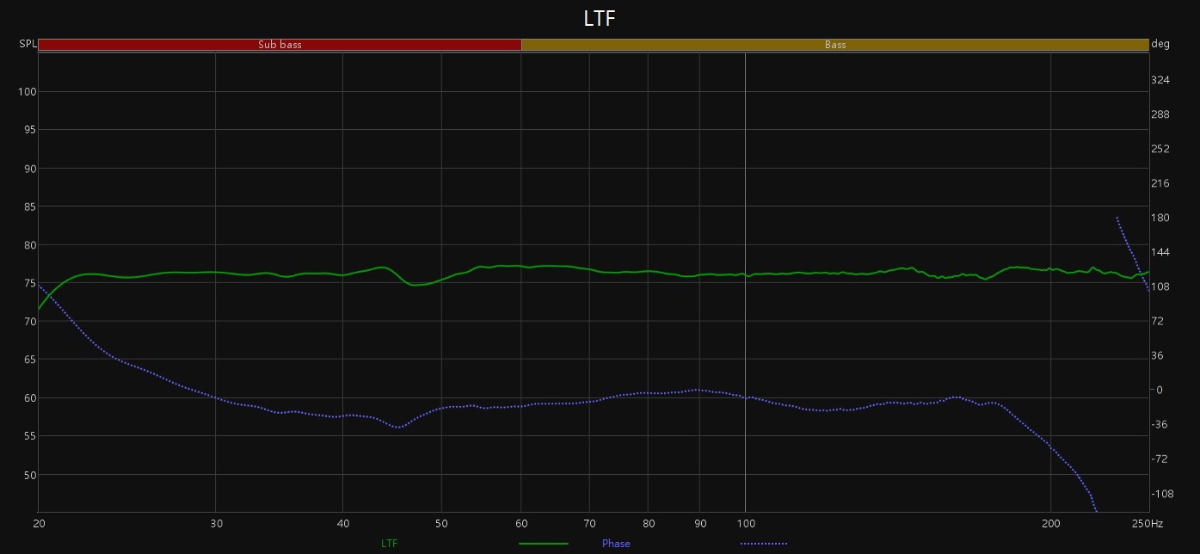The width and height of the screenshot is (1200, 554).
Task: Click the 75 tick on SPL axis
Action: 28,283
